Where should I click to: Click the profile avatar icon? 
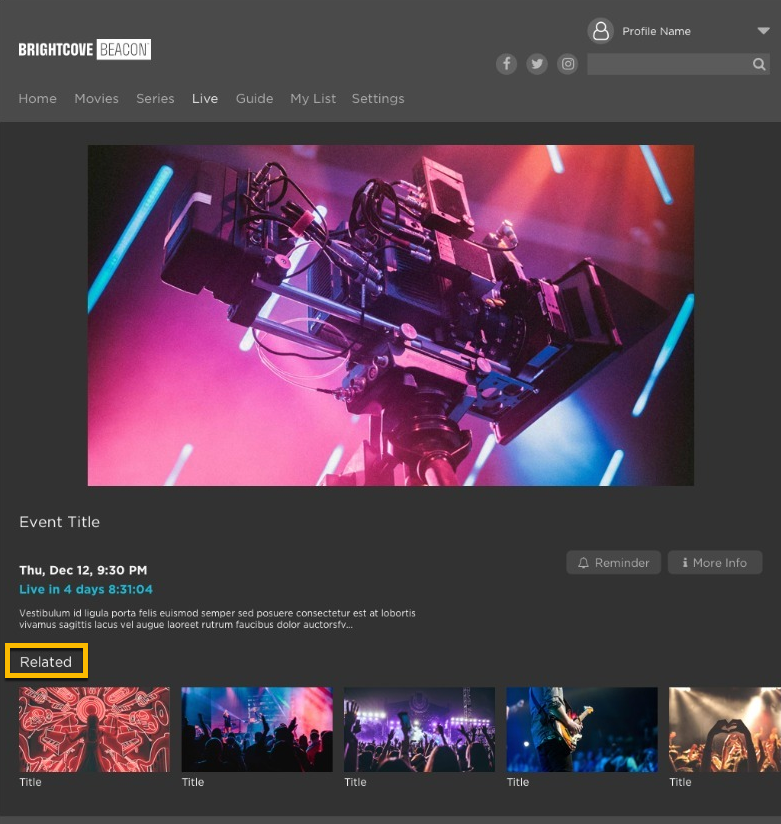click(x=601, y=31)
